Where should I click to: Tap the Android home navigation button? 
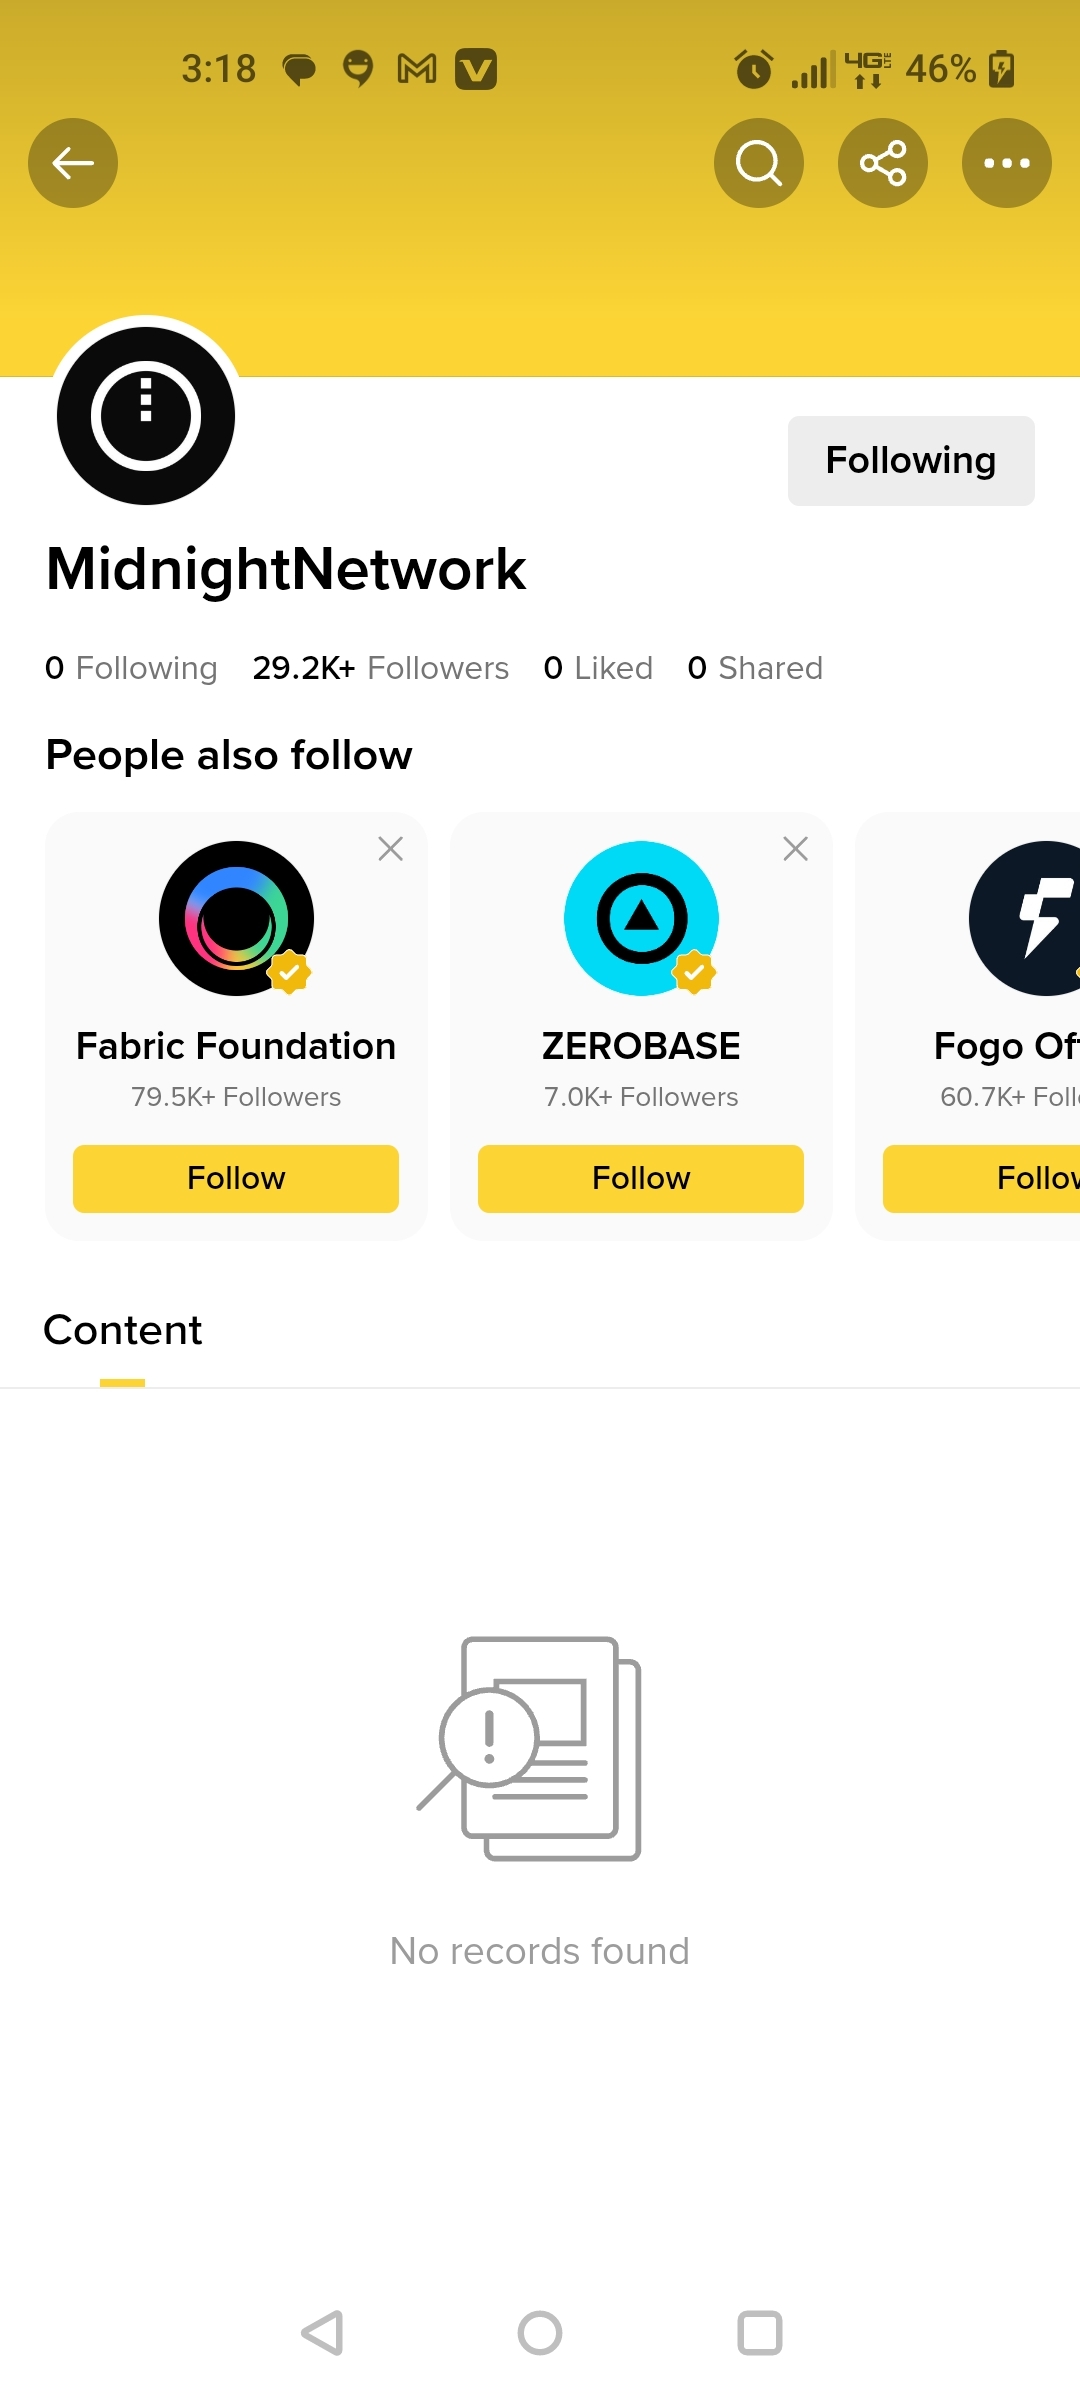(540, 2333)
